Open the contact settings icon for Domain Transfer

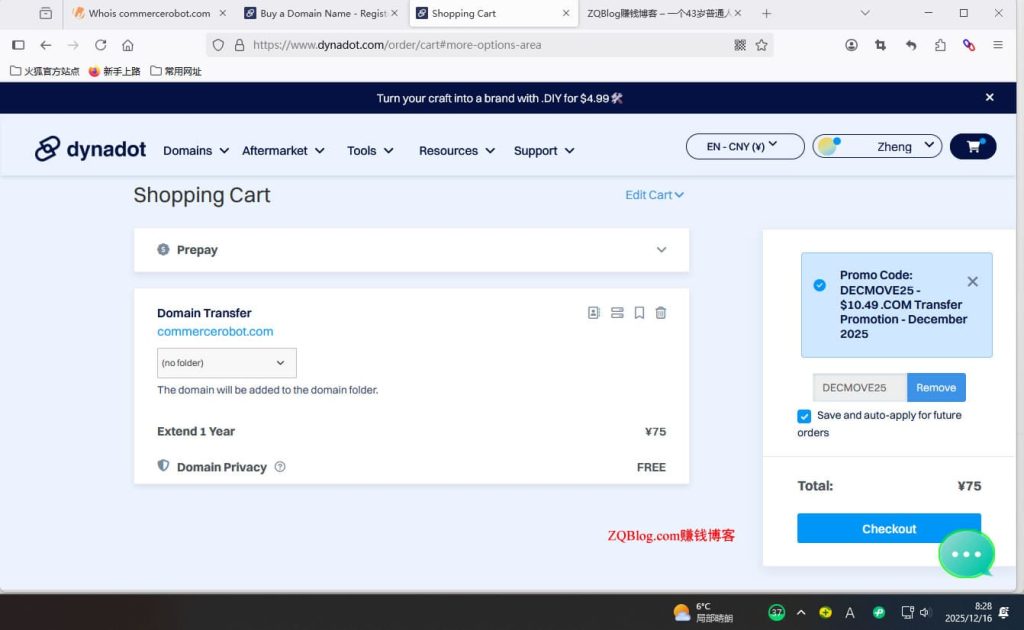pos(594,313)
